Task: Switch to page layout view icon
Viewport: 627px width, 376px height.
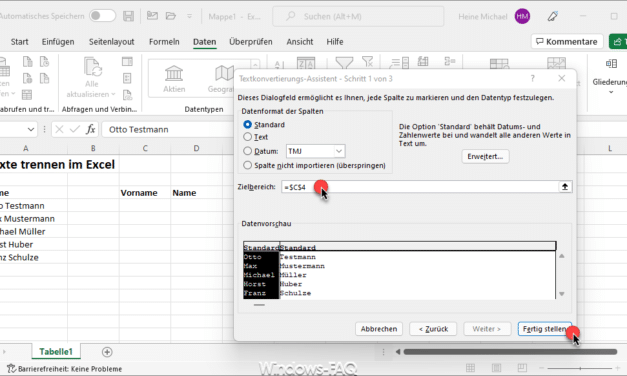Action: tap(496, 368)
